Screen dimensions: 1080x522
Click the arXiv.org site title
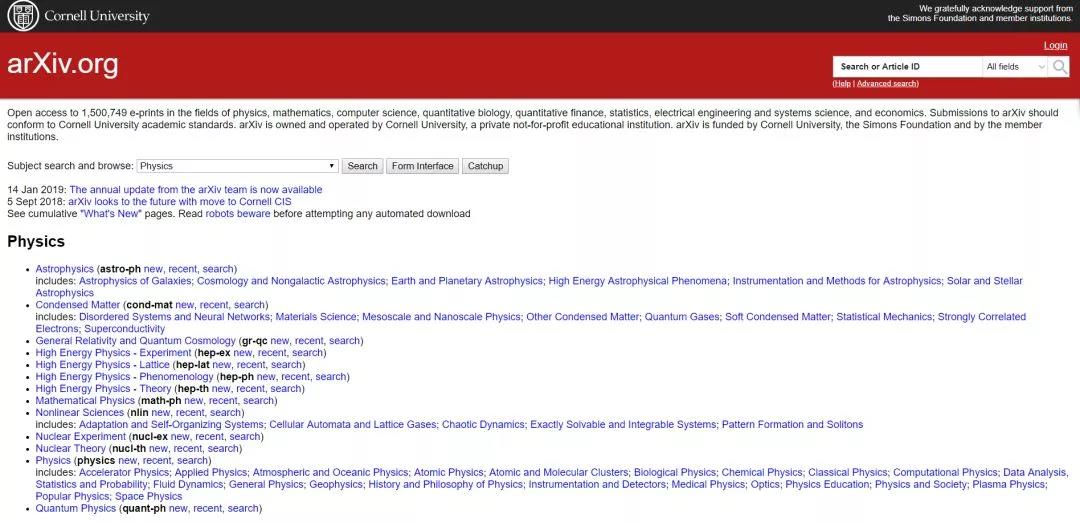point(62,65)
